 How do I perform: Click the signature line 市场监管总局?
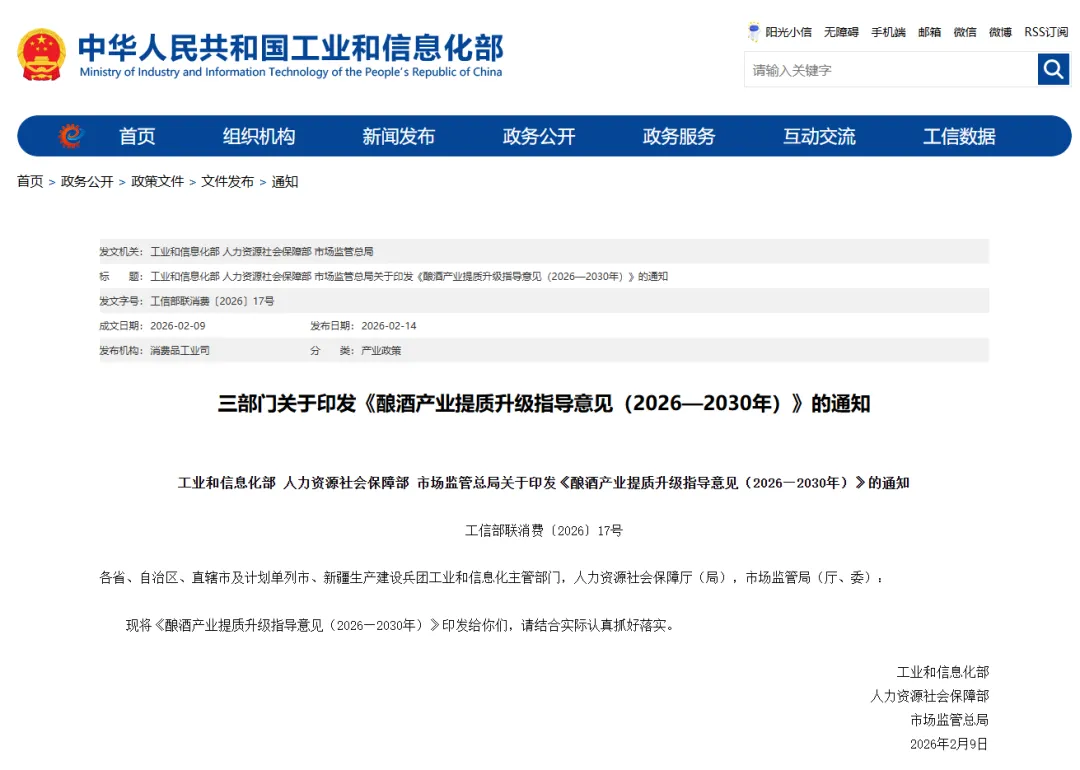(x=950, y=720)
